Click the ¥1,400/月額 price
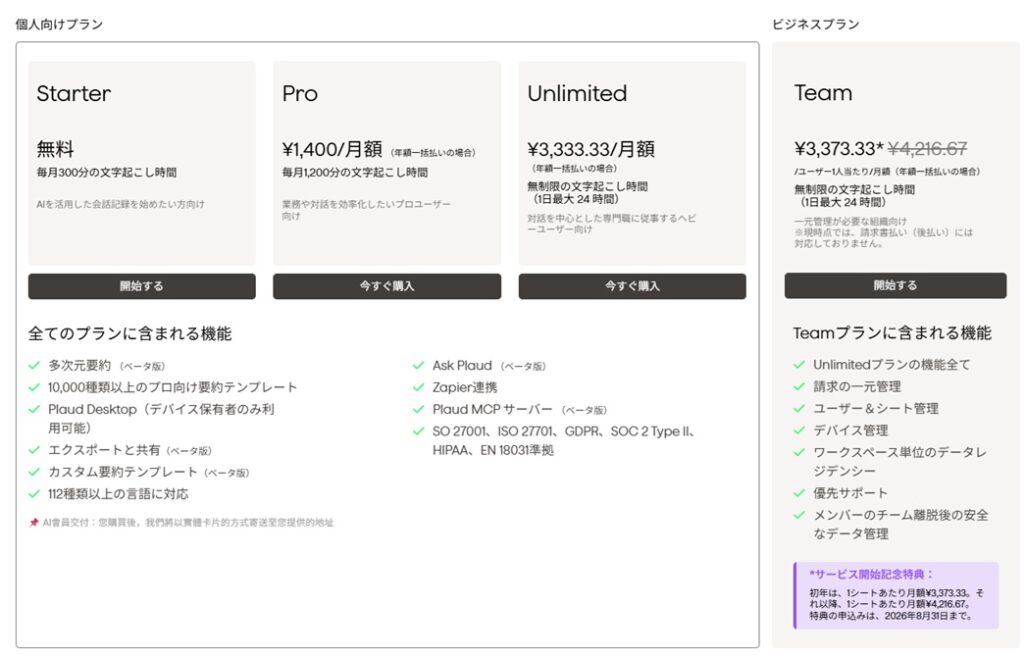Viewport: 1024px width, 656px height. coord(332,149)
